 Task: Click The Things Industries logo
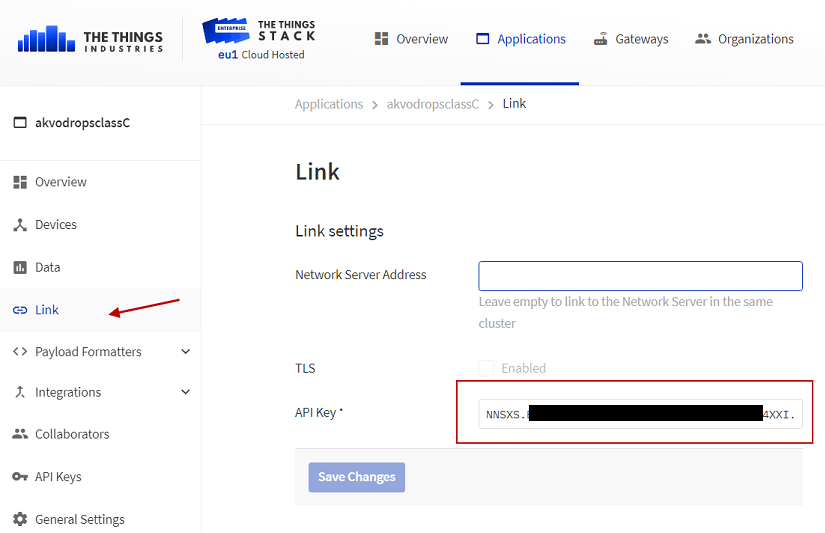click(x=90, y=39)
